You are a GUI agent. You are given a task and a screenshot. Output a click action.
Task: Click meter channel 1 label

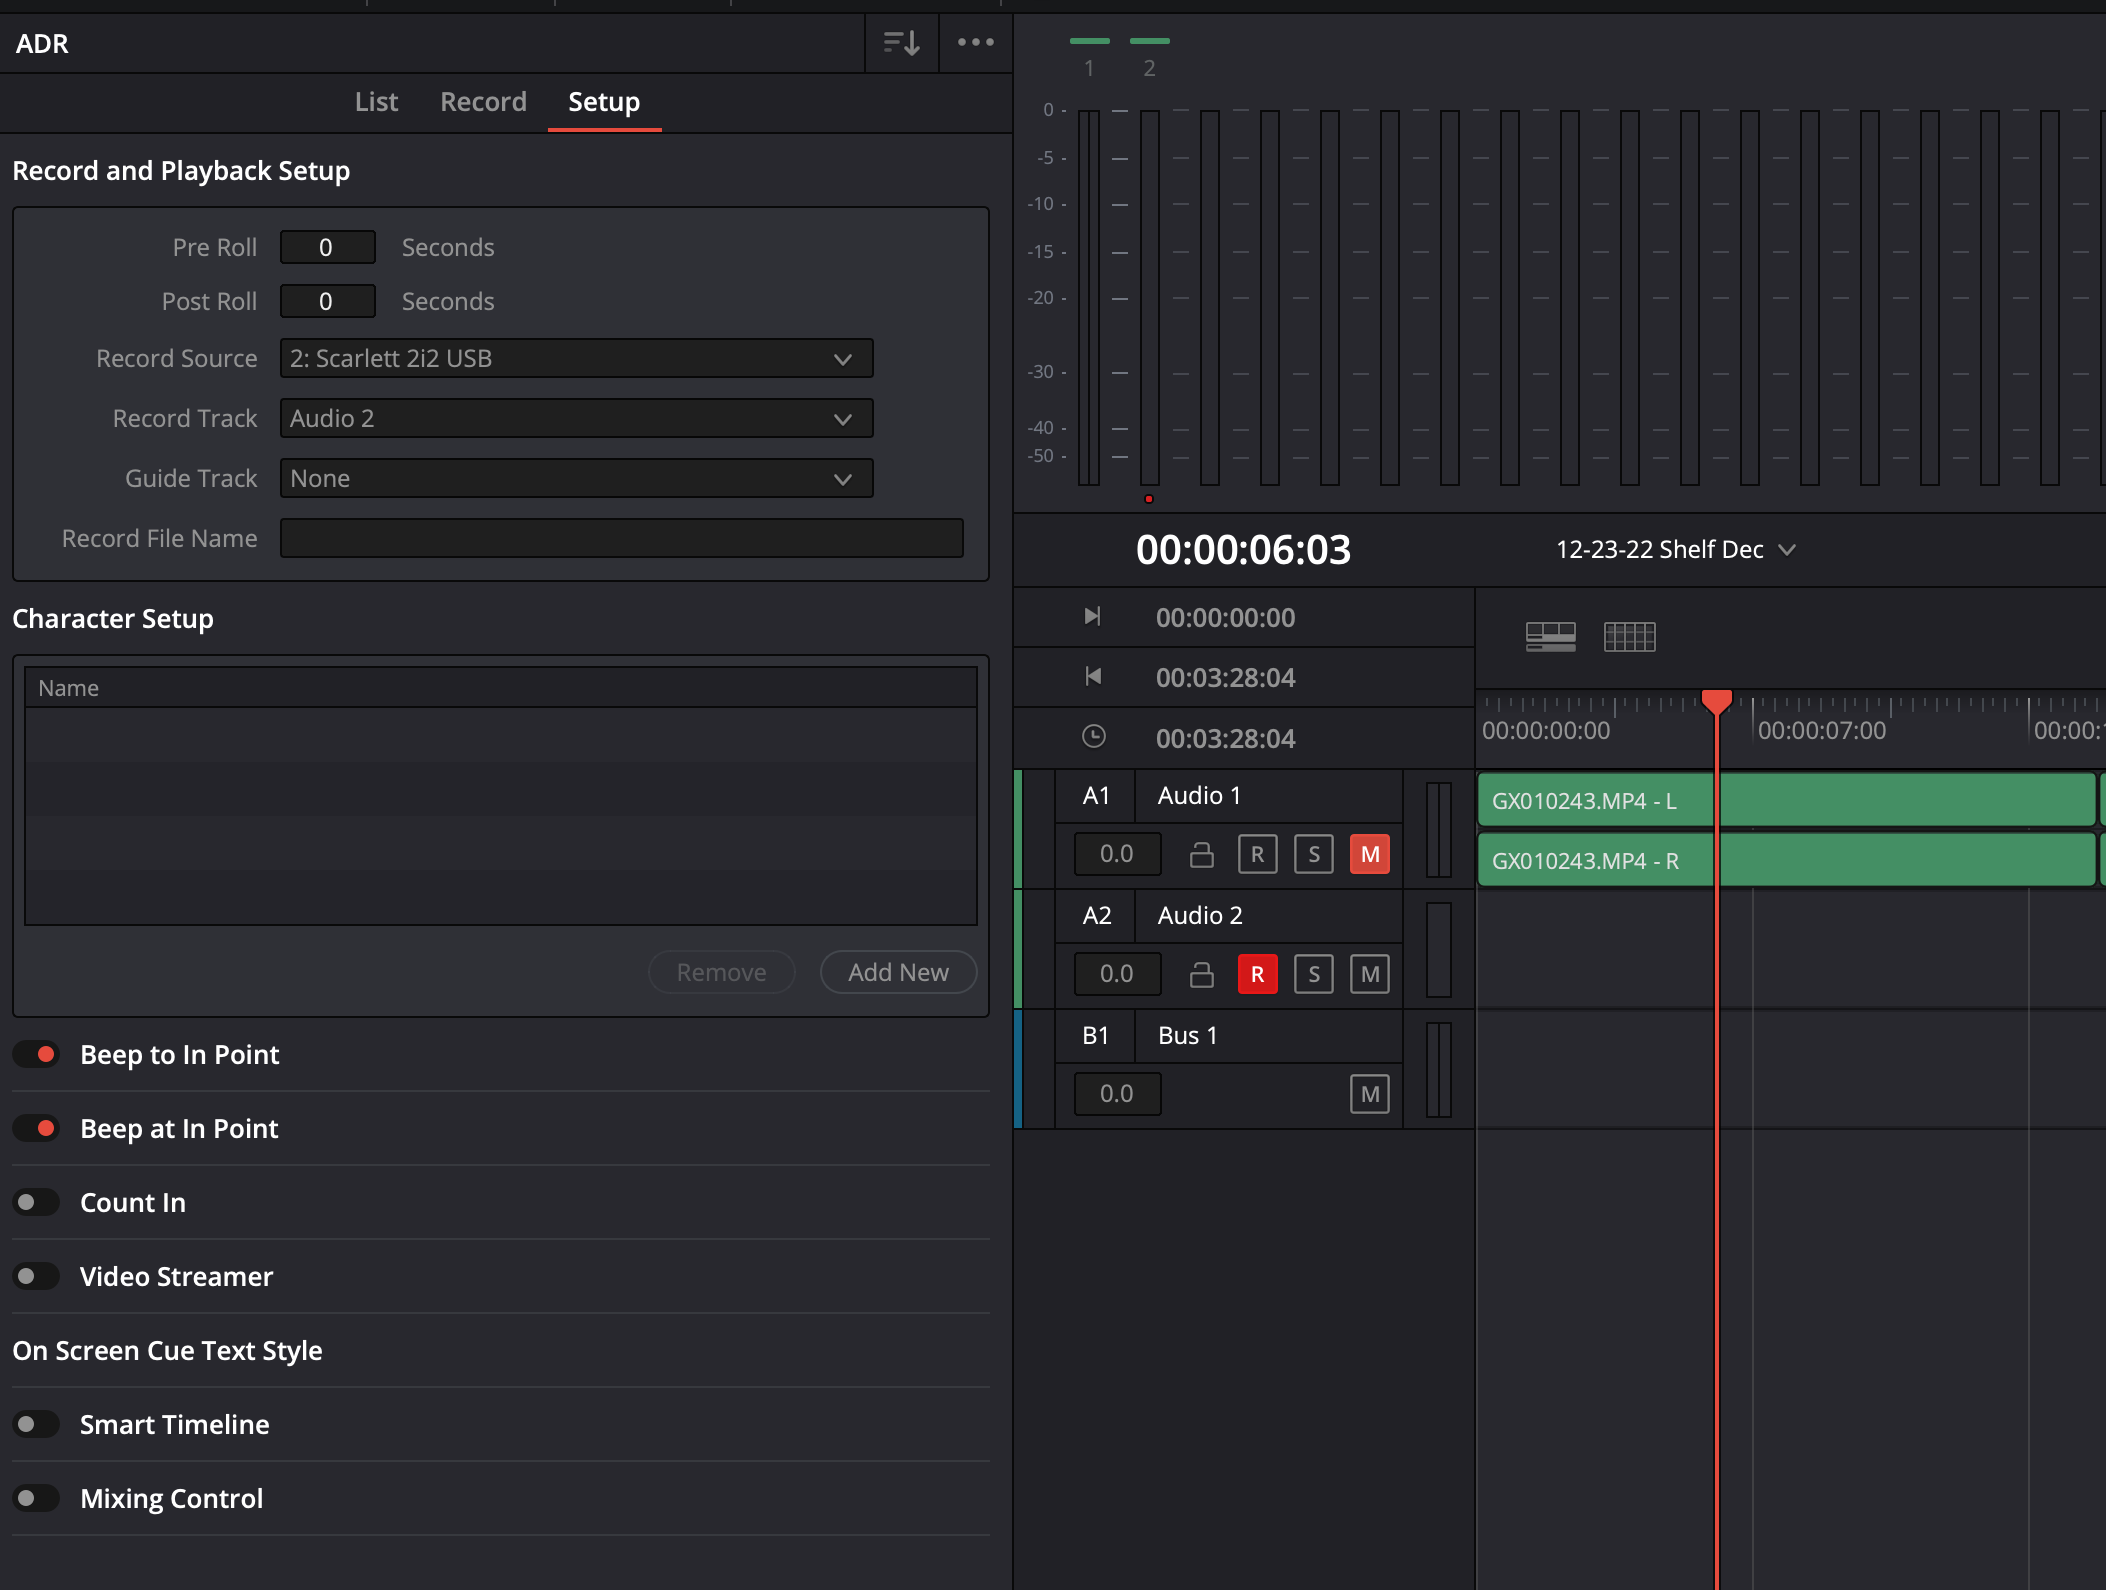[x=1089, y=68]
